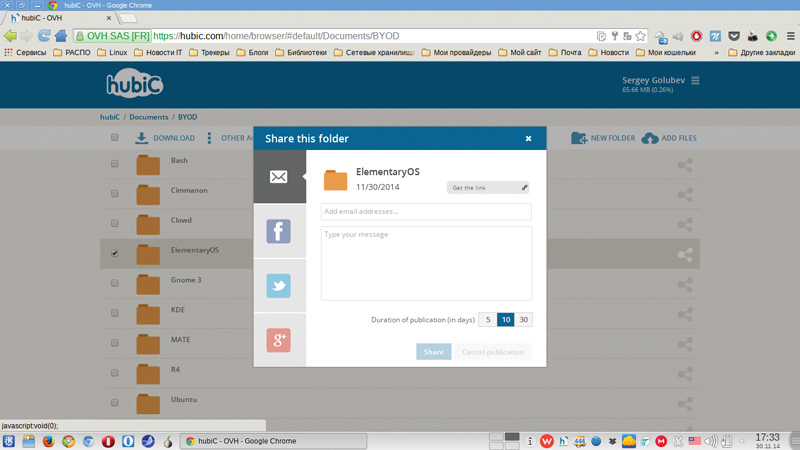The height and width of the screenshot is (450, 800).
Task: Check the R4 folder checkbox
Action: 114,373
